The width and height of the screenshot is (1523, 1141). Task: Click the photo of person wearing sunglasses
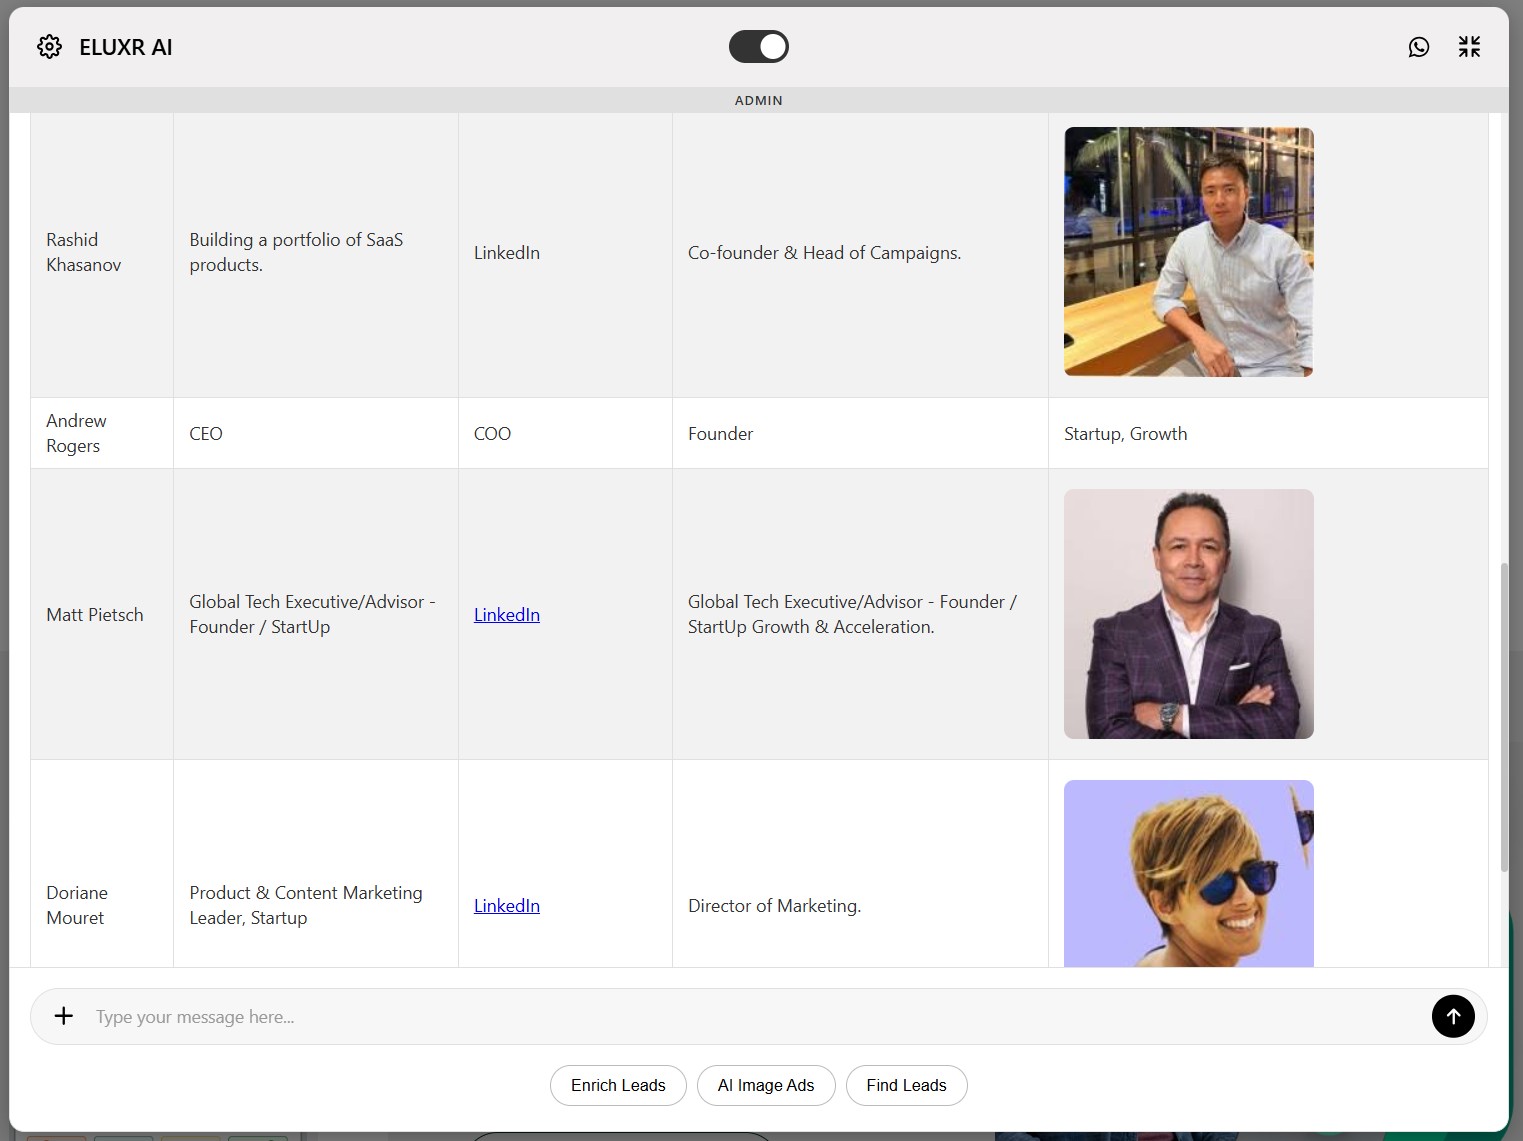pyautogui.click(x=1188, y=873)
